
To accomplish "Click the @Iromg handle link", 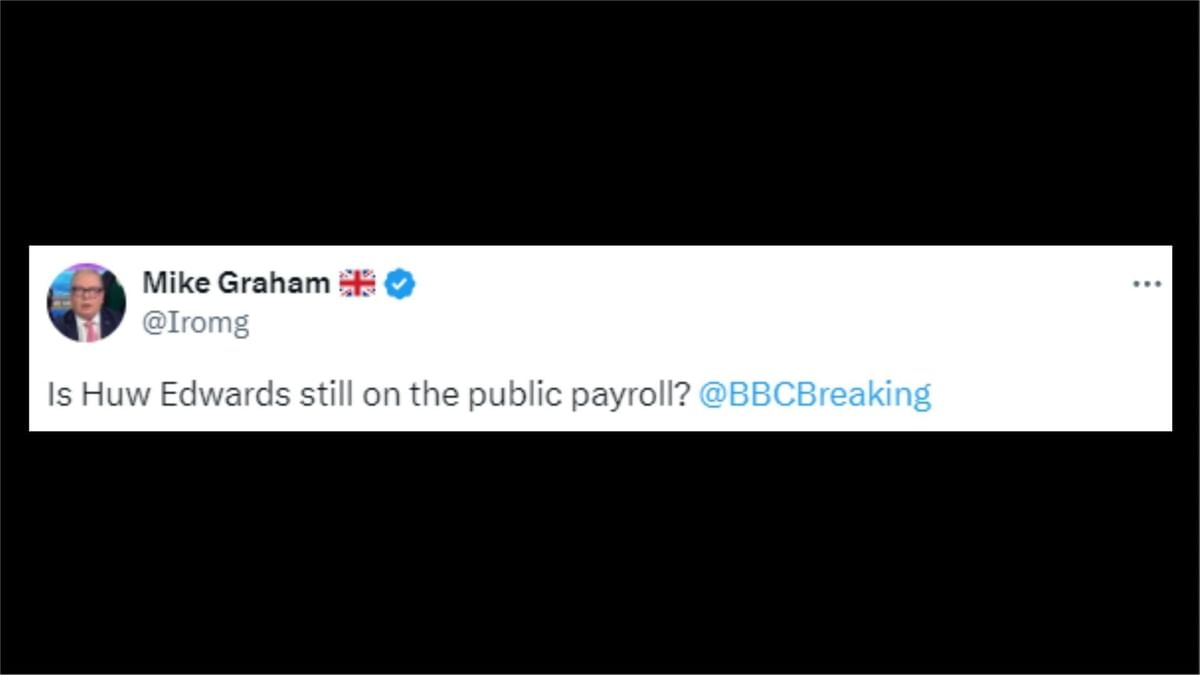I will pyautogui.click(x=197, y=321).
